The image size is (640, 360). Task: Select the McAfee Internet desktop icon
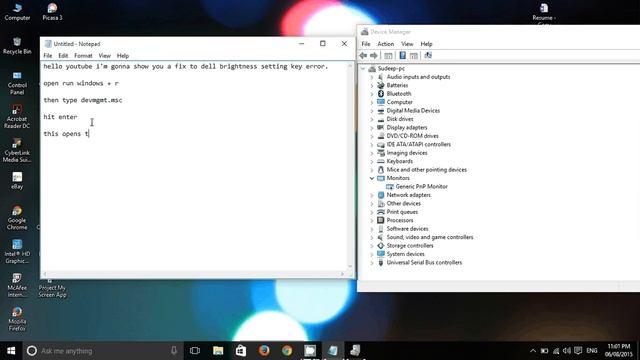pyautogui.click(x=17, y=285)
